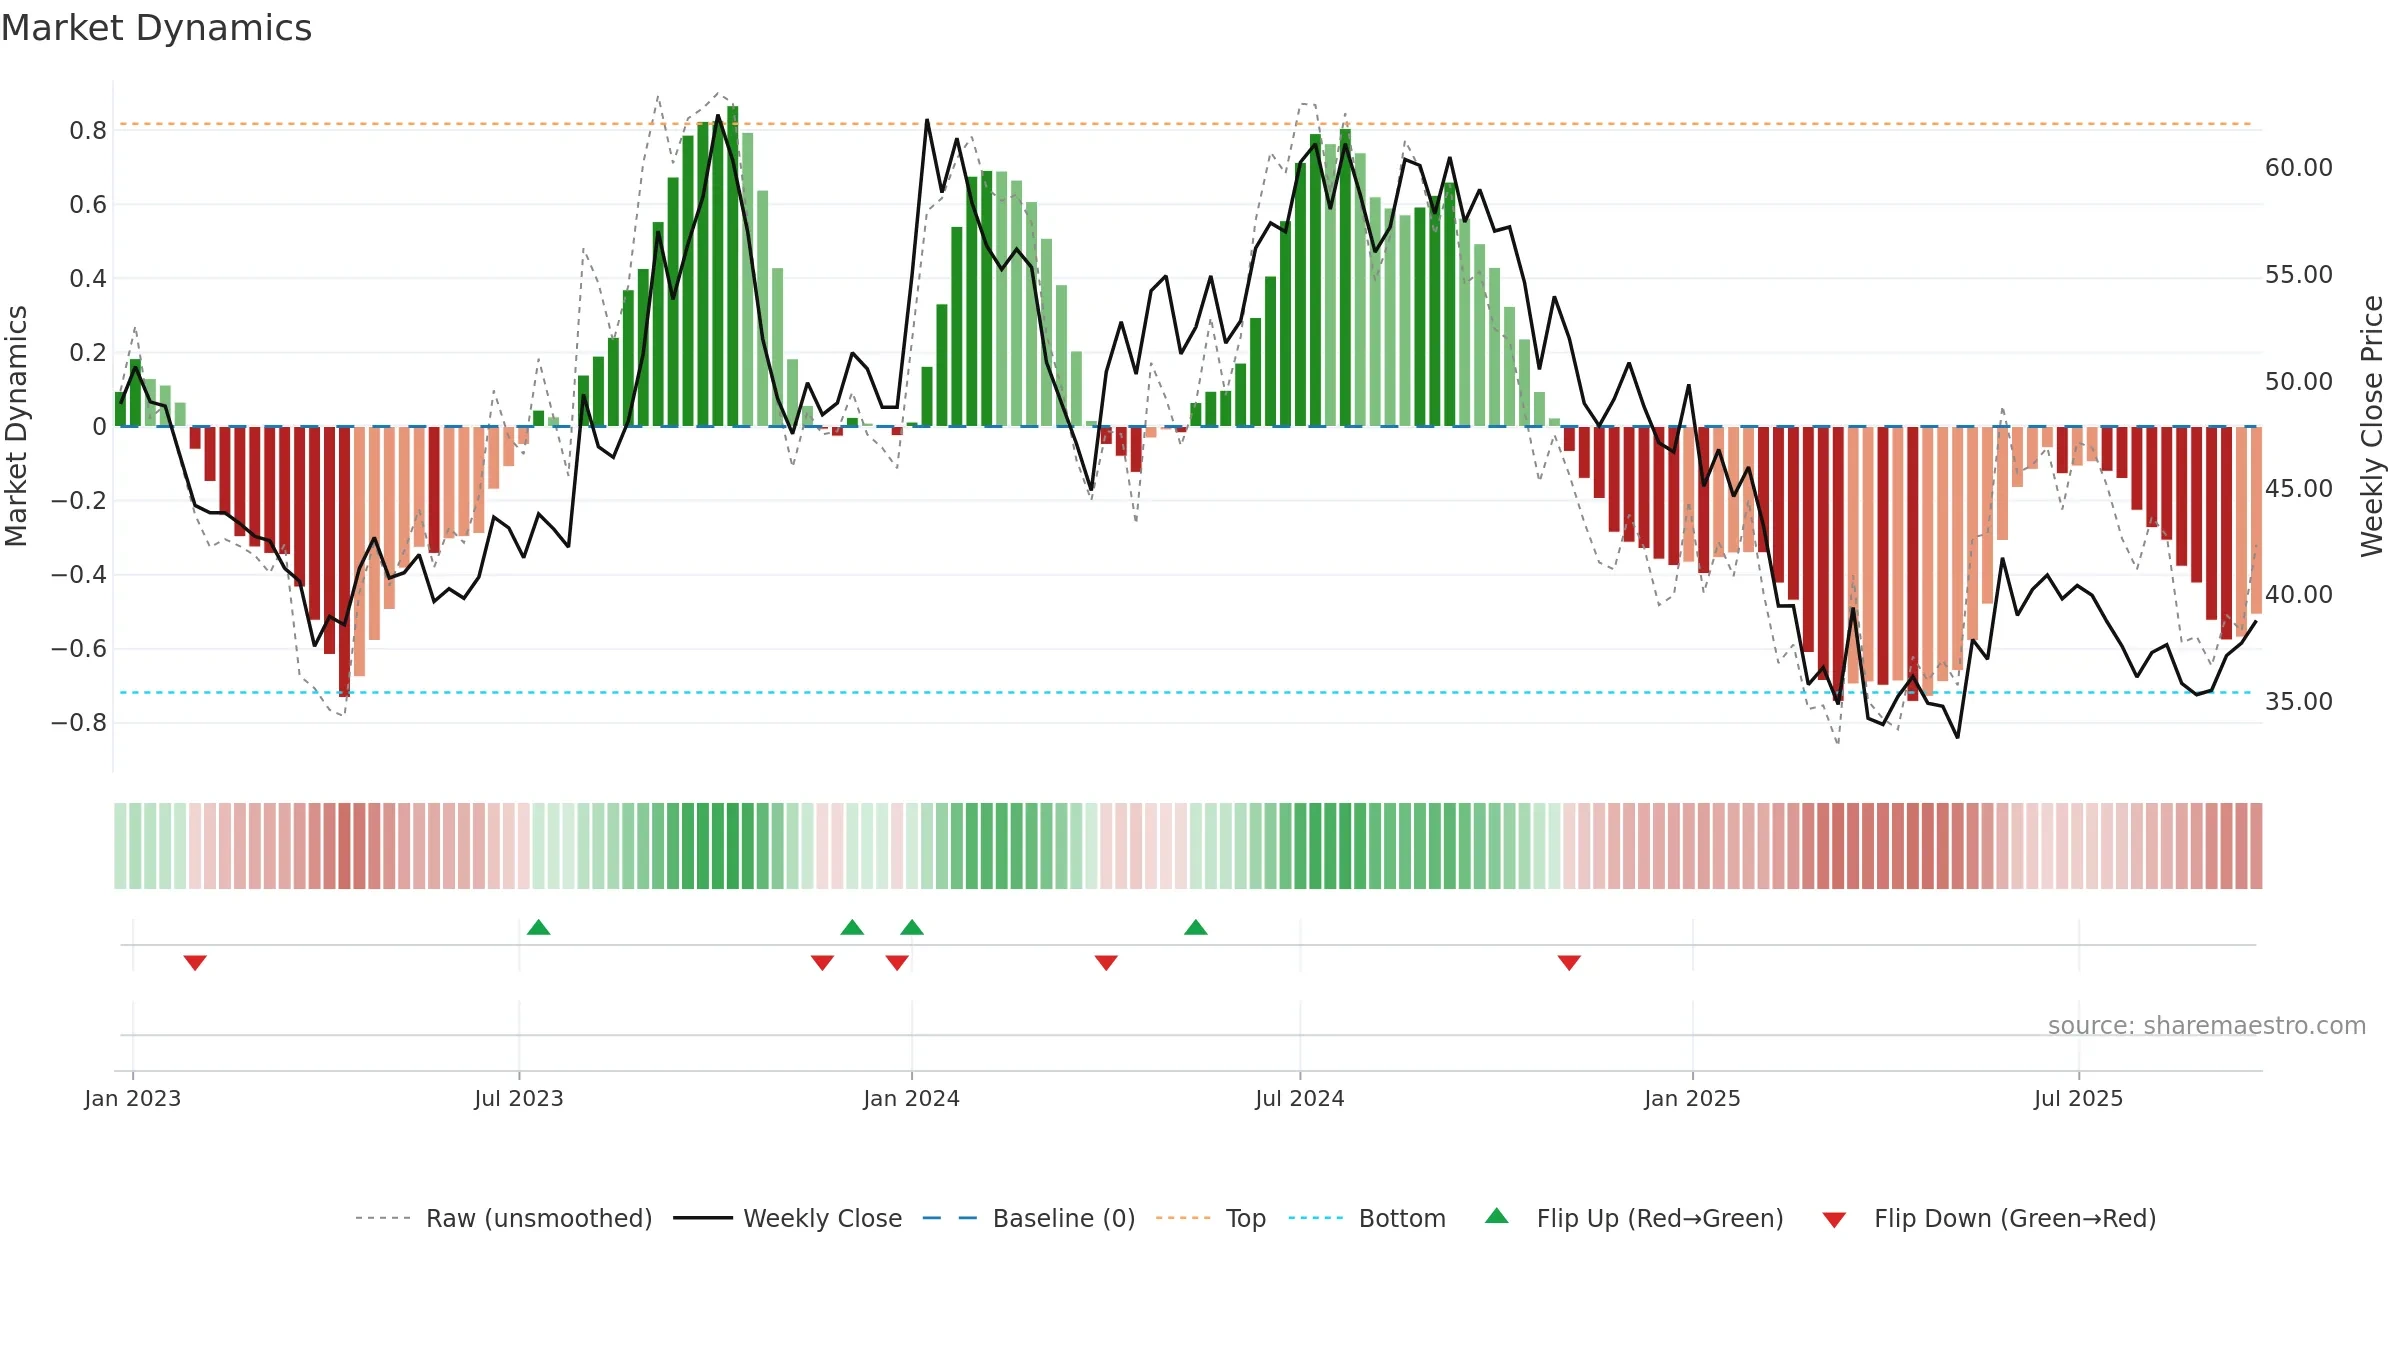Click the 0.2 left axis tick label
Image resolution: width=2400 pixels, height=1350 pixels.
[x=88, y=353]
